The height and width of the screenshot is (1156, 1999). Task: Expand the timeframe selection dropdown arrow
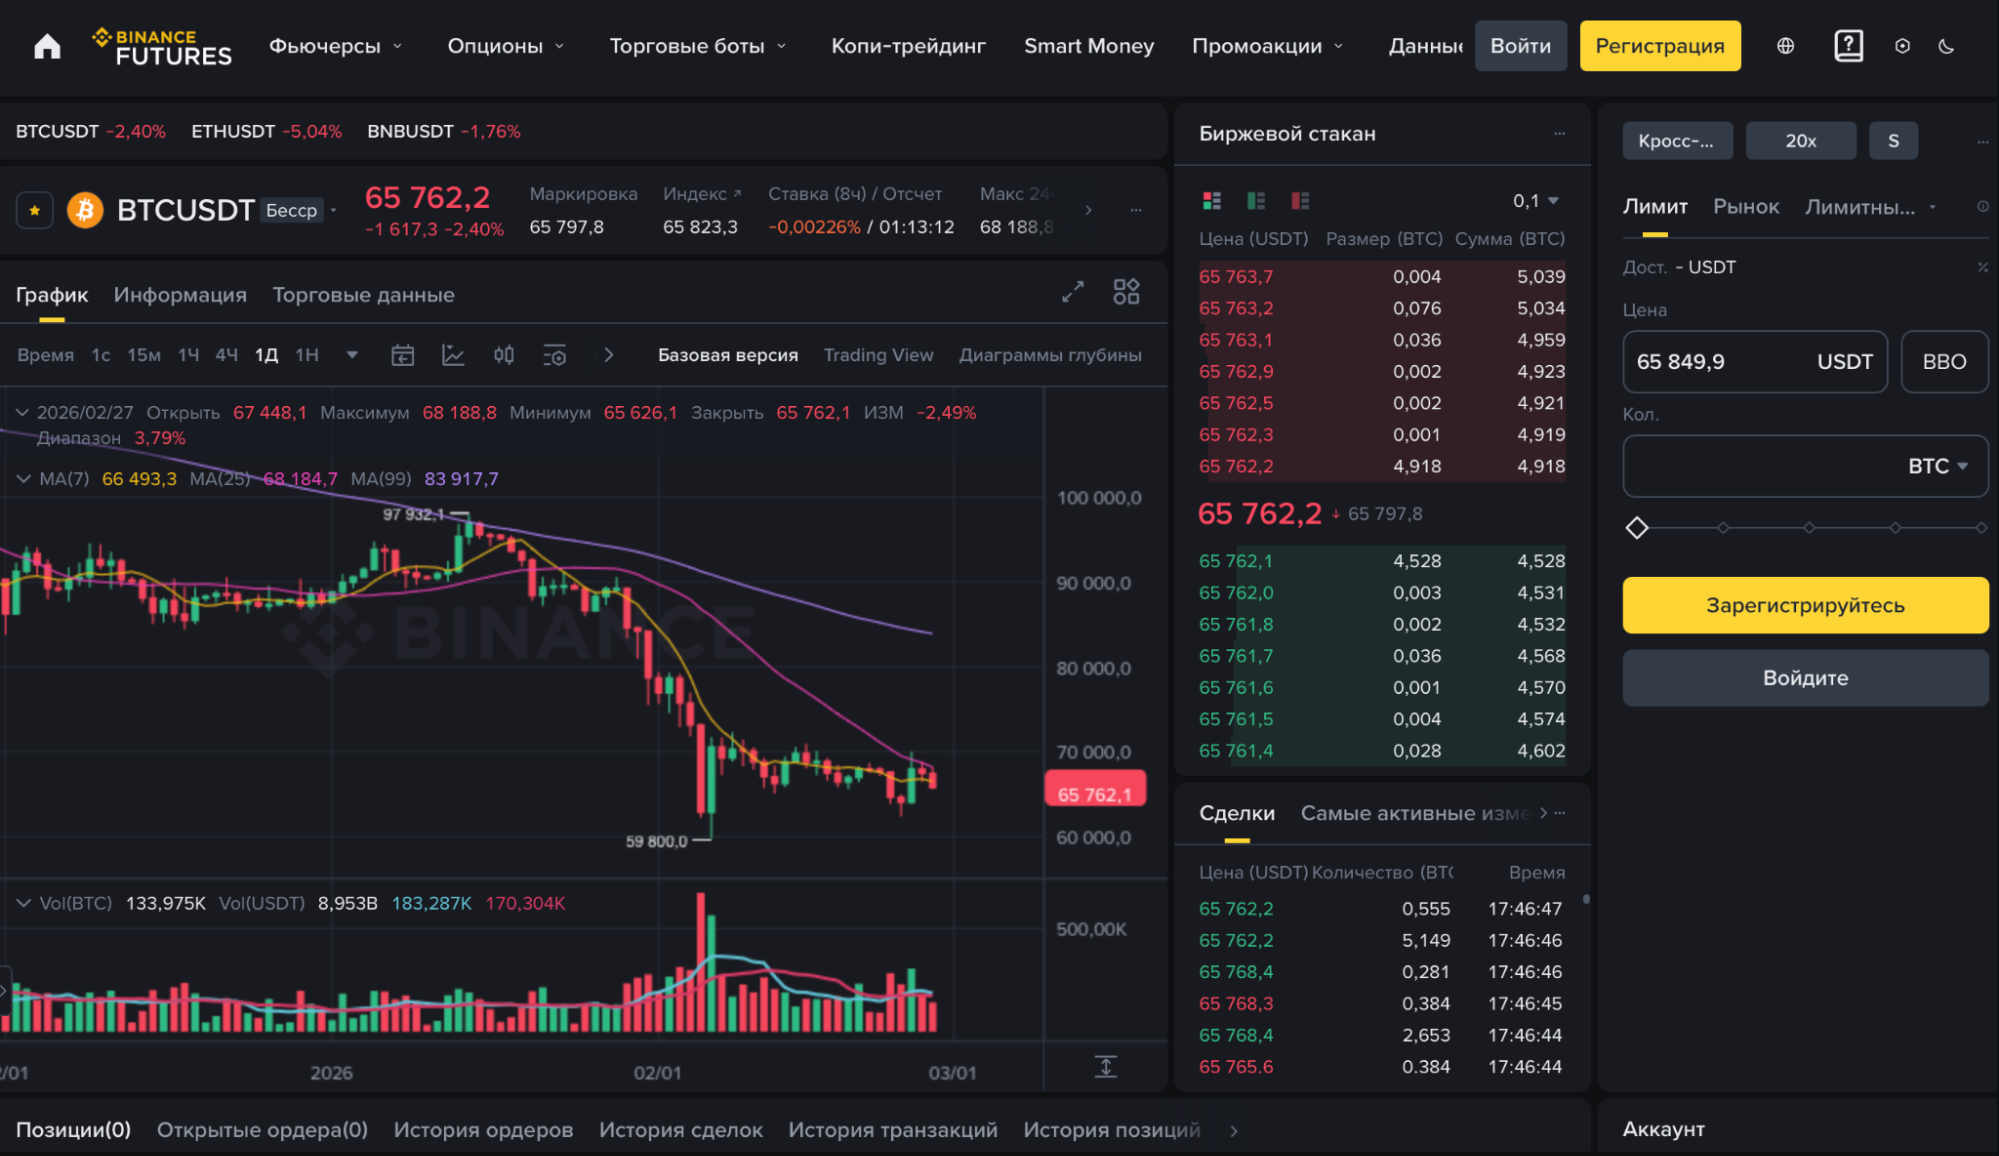coord(352,355)
